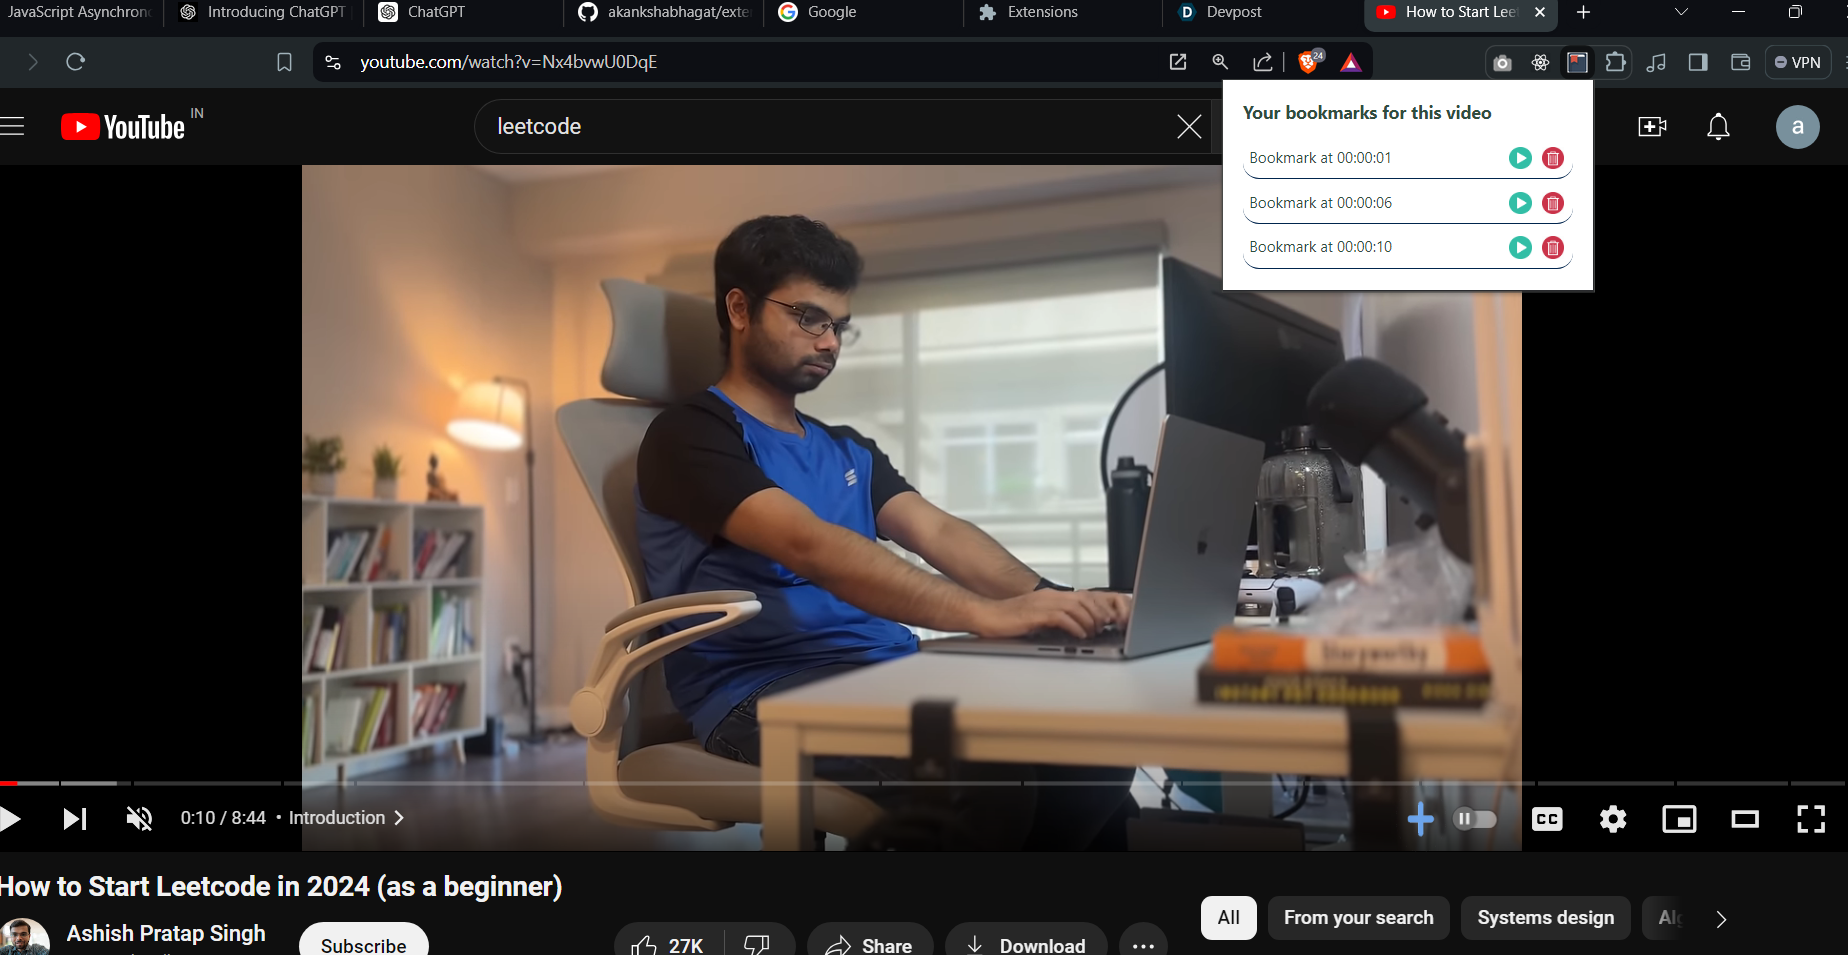Screen dimensions: 1848x955
Task: Open Ashish Pratap Singh channel link
Action: point(166,933)
